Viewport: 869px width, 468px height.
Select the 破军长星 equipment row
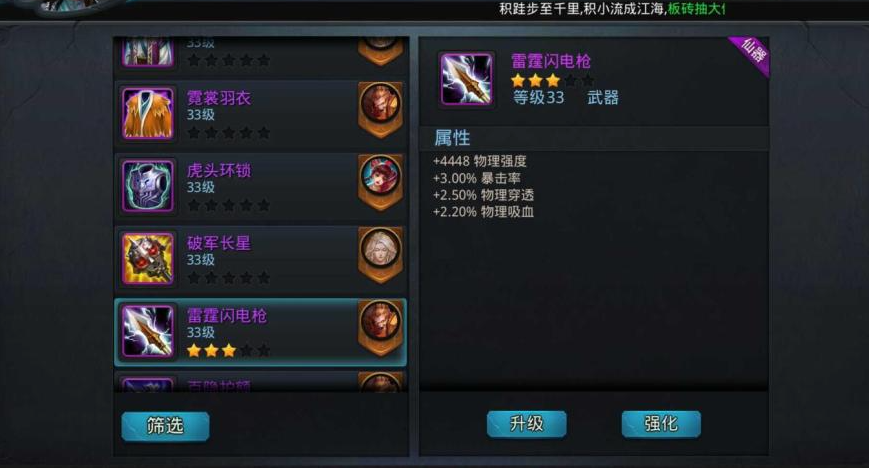pyautogui.click(x=261, y=260)
